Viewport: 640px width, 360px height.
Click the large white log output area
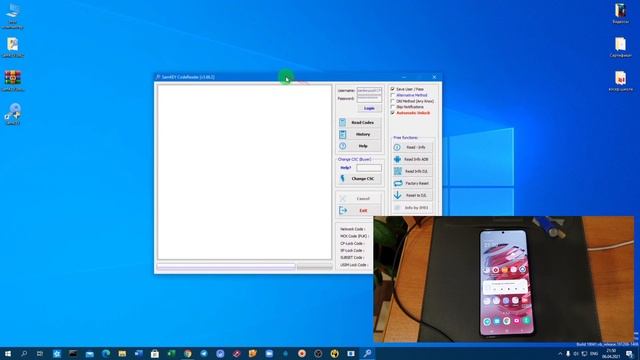coord(244,172)
